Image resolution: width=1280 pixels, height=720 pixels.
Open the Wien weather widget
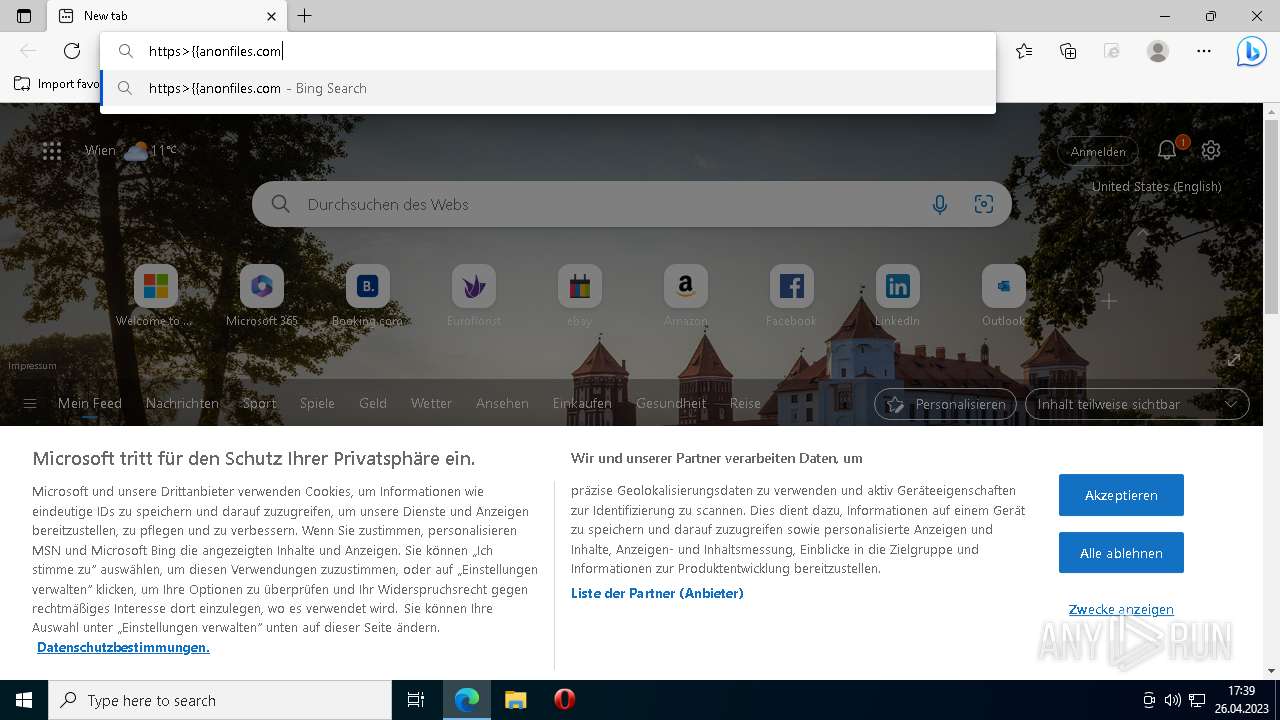point(130,151)
